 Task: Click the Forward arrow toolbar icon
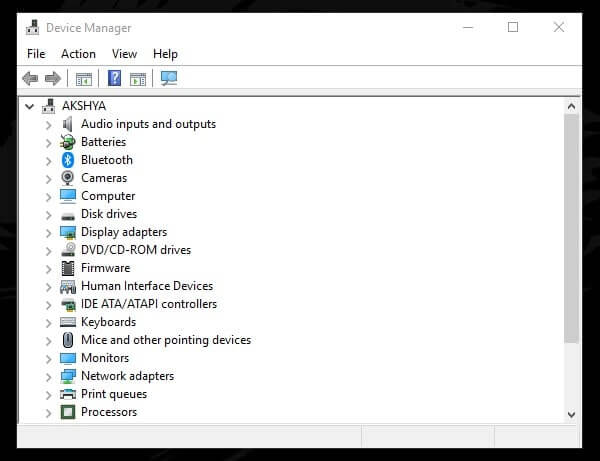(x=53, y=78)
